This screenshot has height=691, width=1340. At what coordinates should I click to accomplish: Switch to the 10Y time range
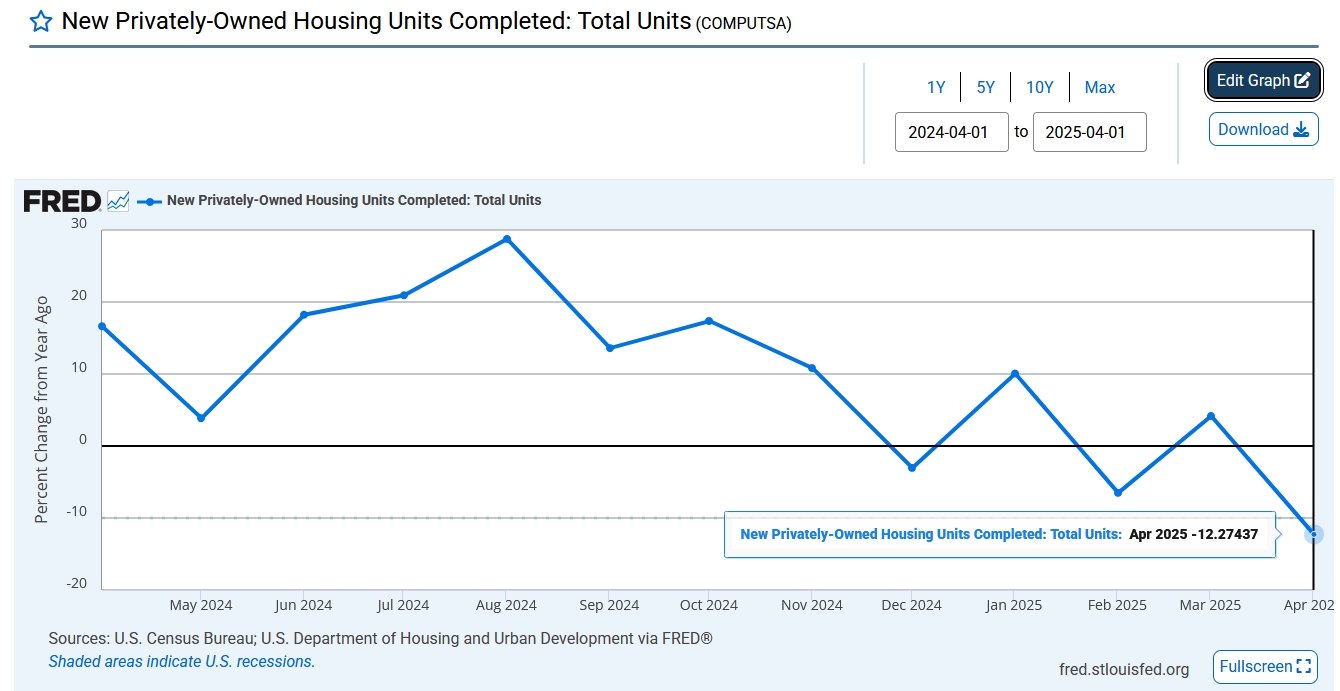pyautogui.click(x=1040, y=88)
